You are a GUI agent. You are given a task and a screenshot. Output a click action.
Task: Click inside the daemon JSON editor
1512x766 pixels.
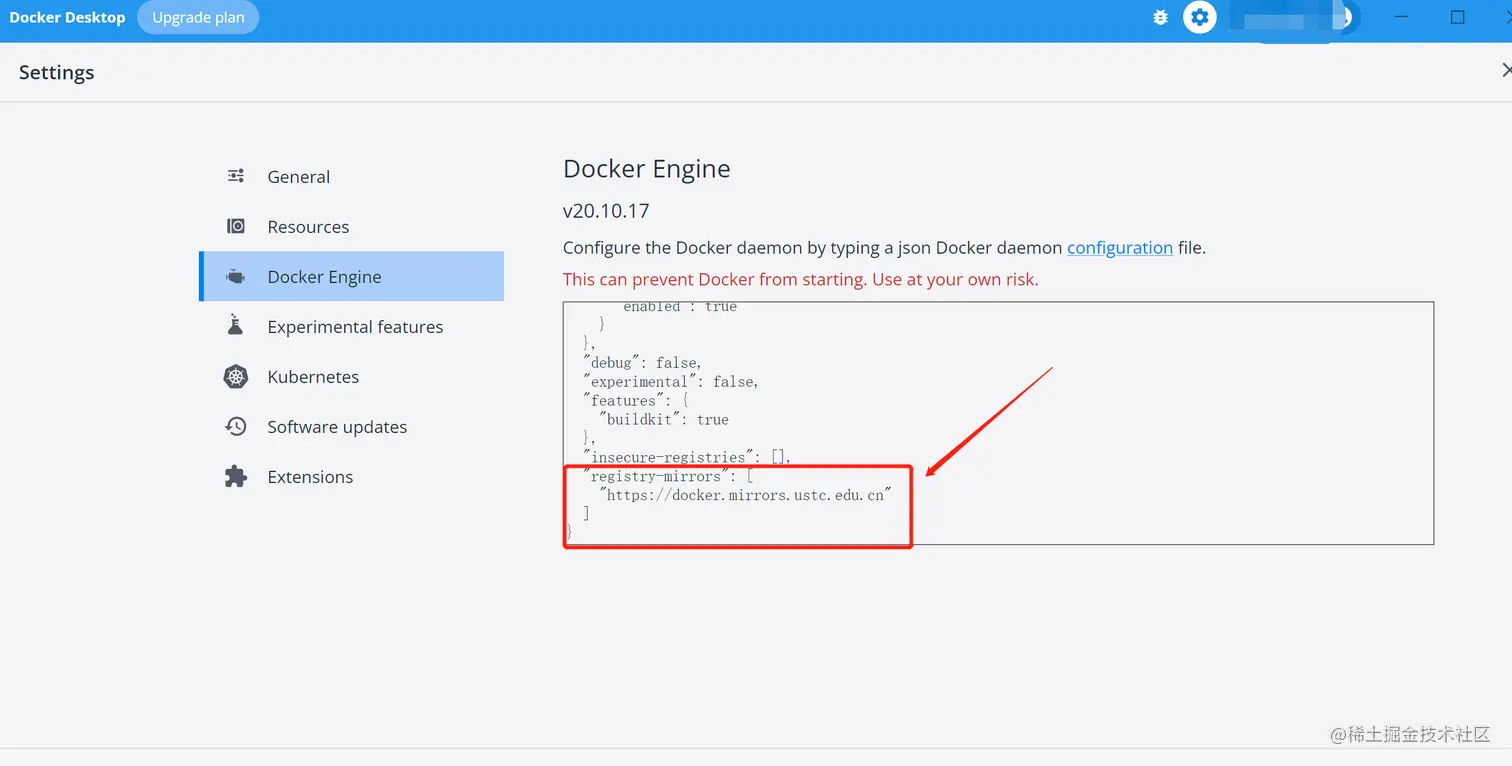(998, 423)
